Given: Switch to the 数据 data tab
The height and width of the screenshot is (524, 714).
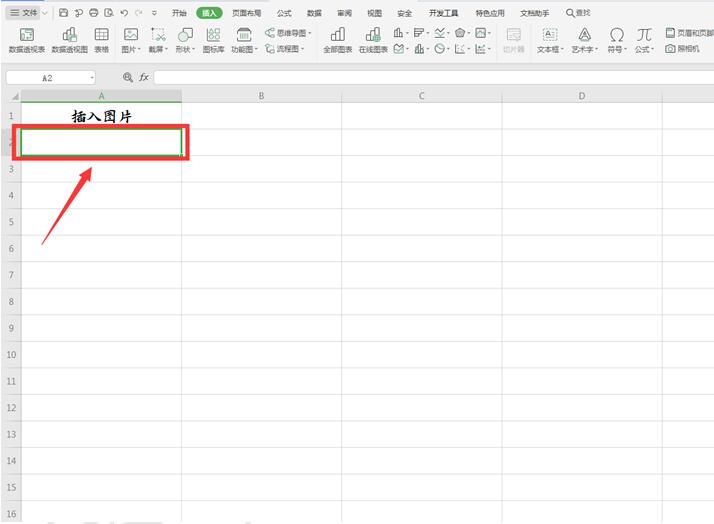Looking at the screenshot, I should [x=314, y=13].
